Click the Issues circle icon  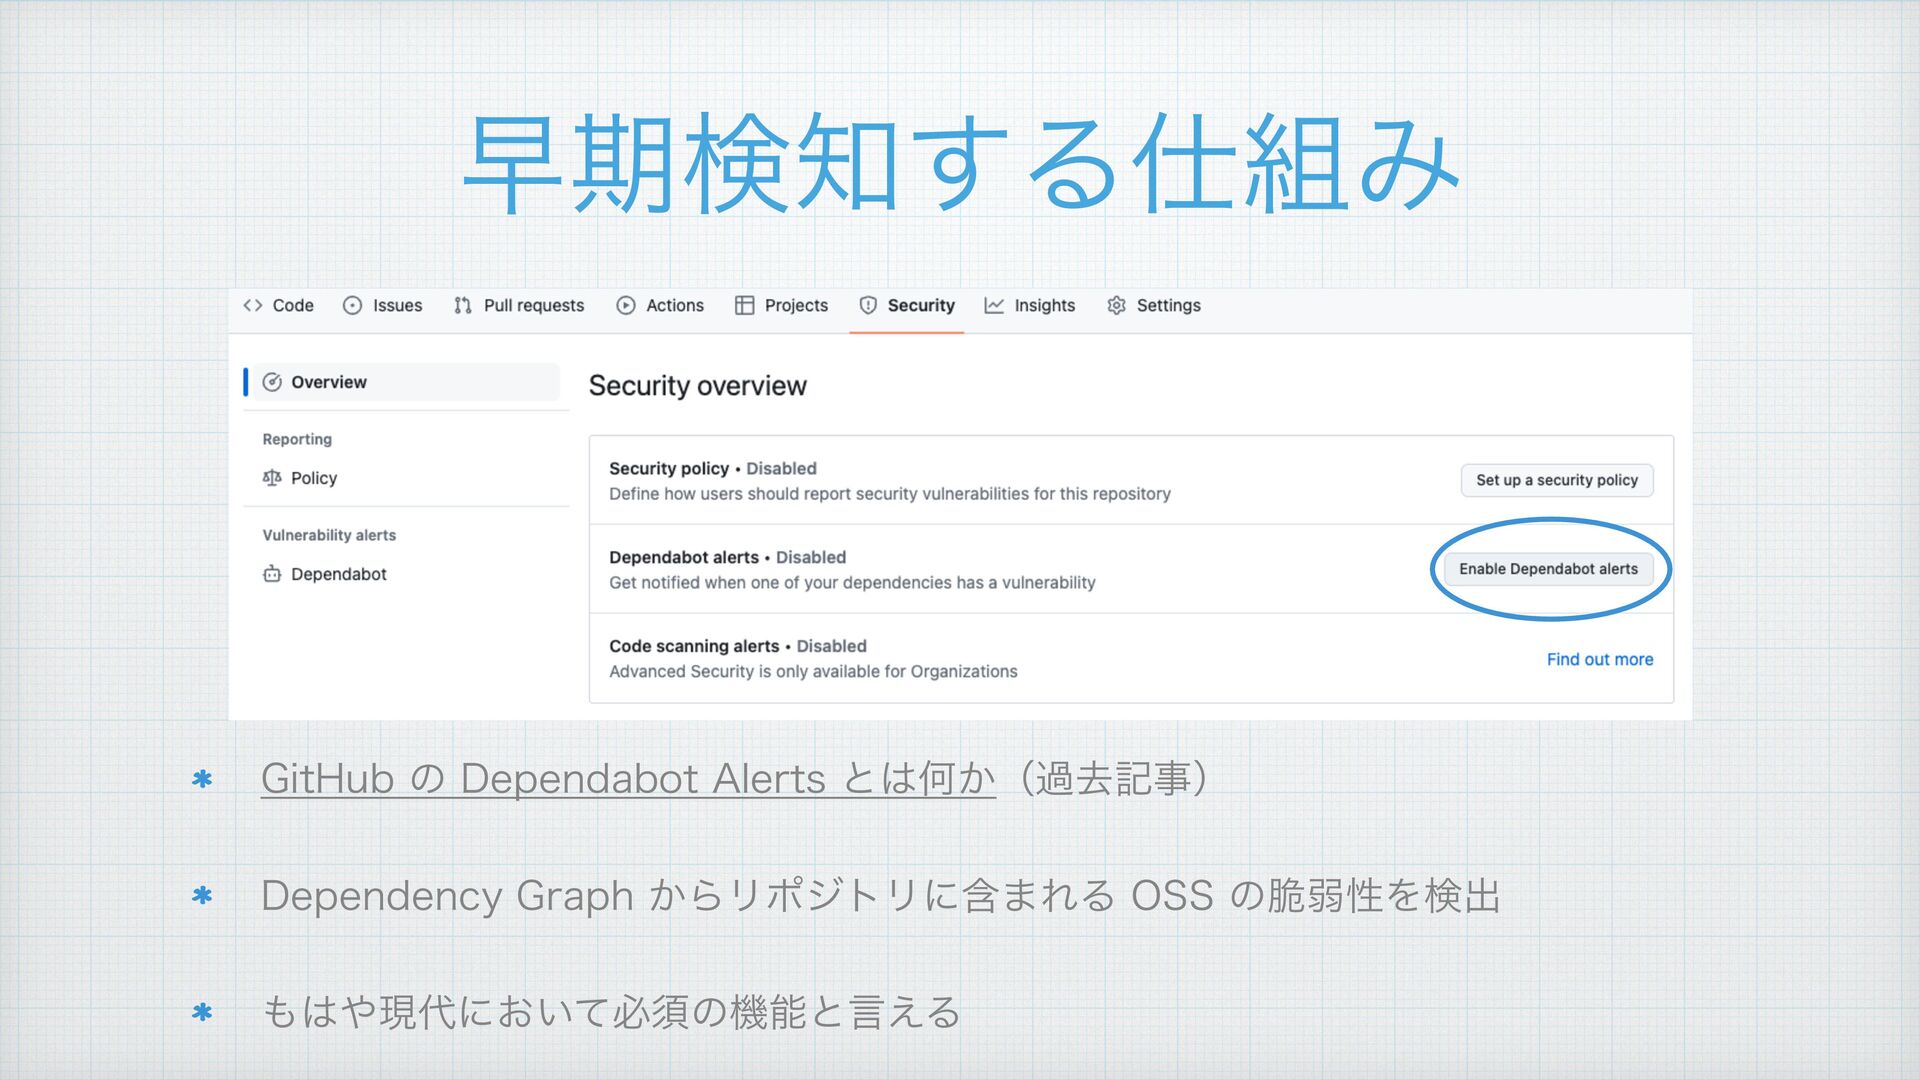352,305
